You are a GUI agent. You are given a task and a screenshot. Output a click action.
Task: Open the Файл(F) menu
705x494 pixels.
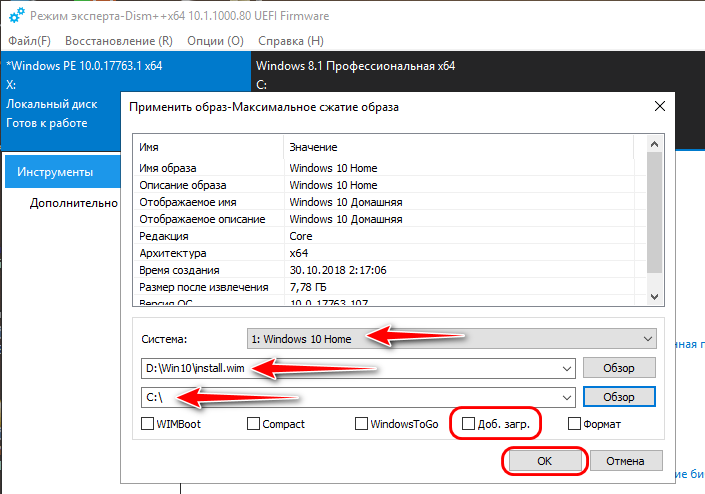(29, 41)
